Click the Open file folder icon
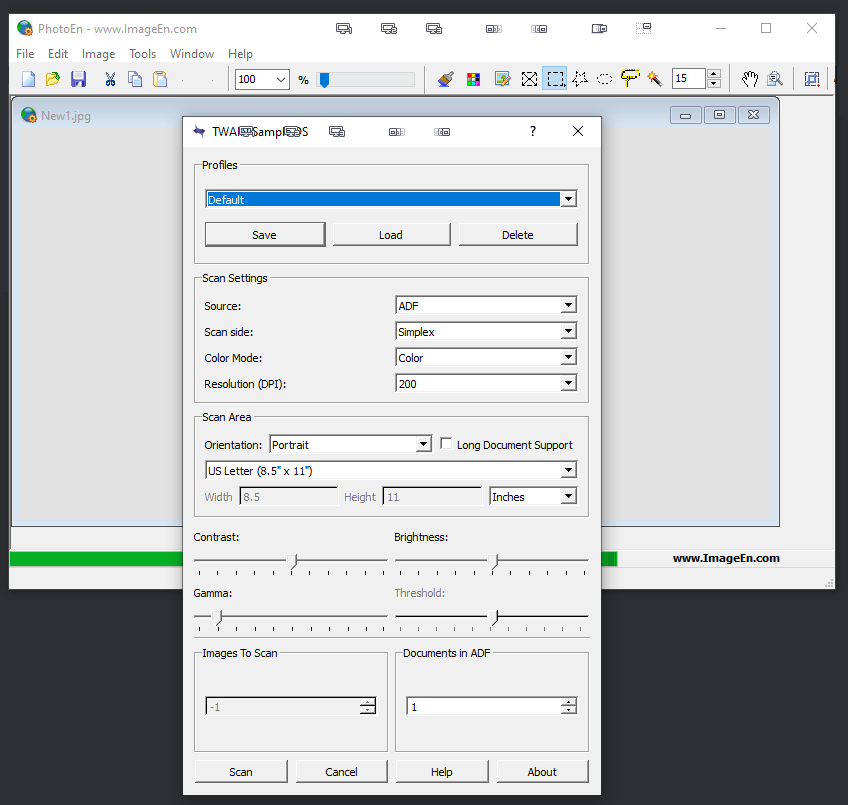The image size is (848, 805). pos(52,79)
